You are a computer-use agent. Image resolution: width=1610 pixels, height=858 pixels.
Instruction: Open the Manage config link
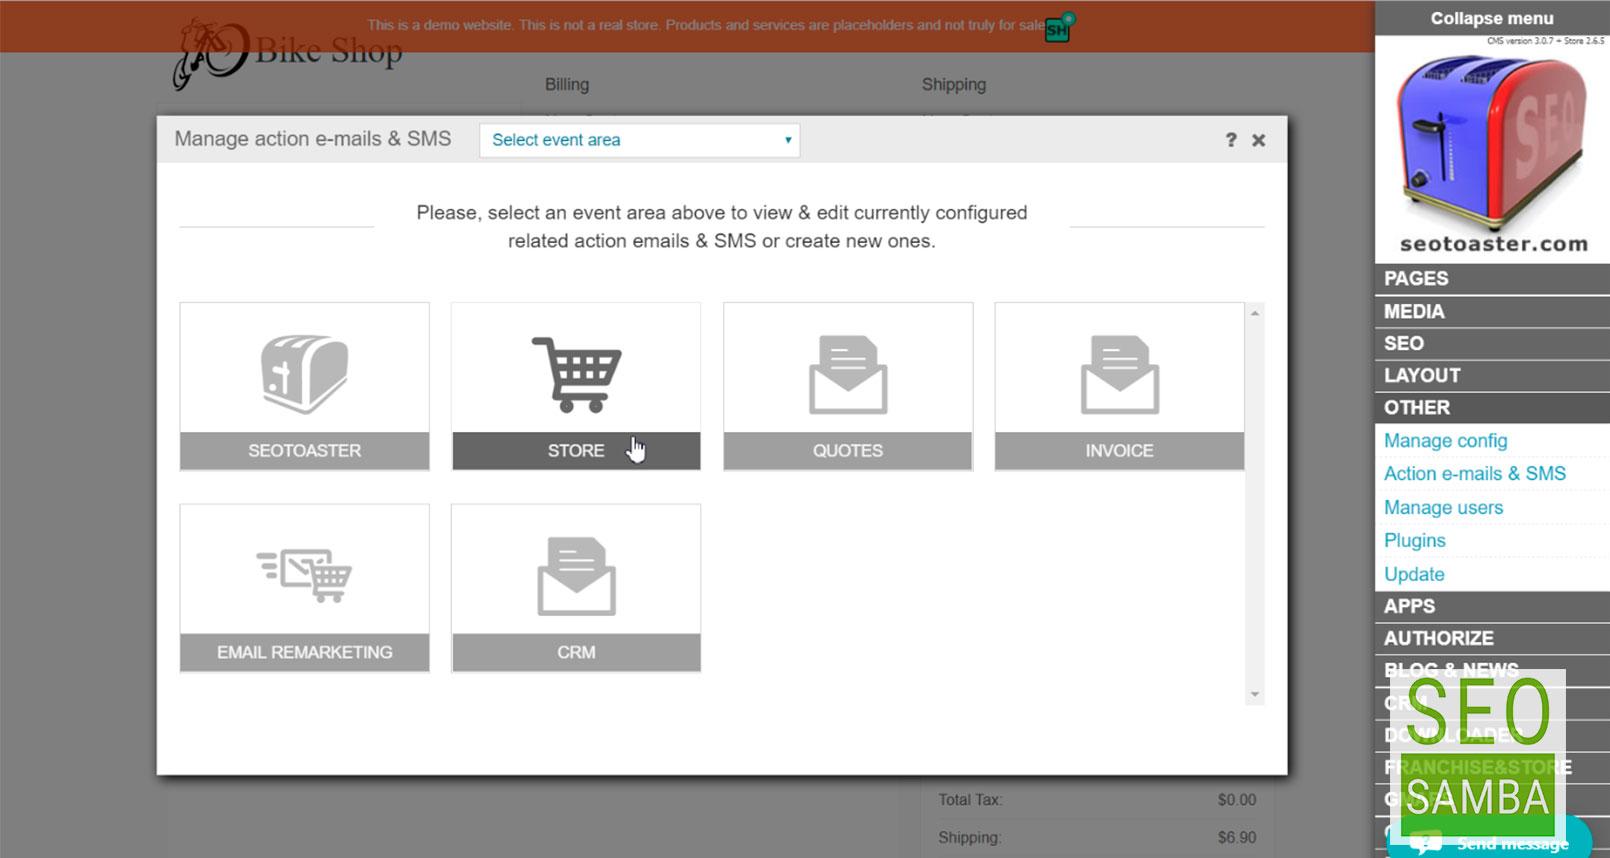tap(1445, 441)
